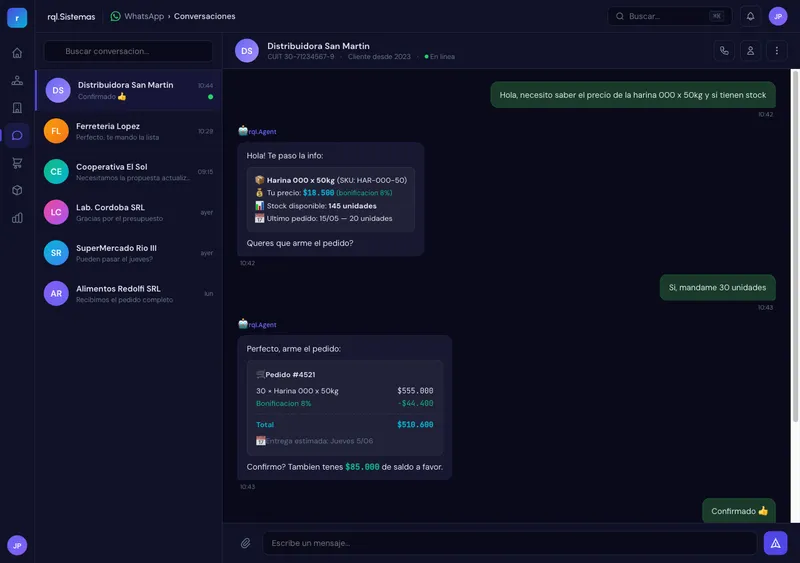
Task: Open Cooperativa El Sol conversation
Action: coord(129,172)
